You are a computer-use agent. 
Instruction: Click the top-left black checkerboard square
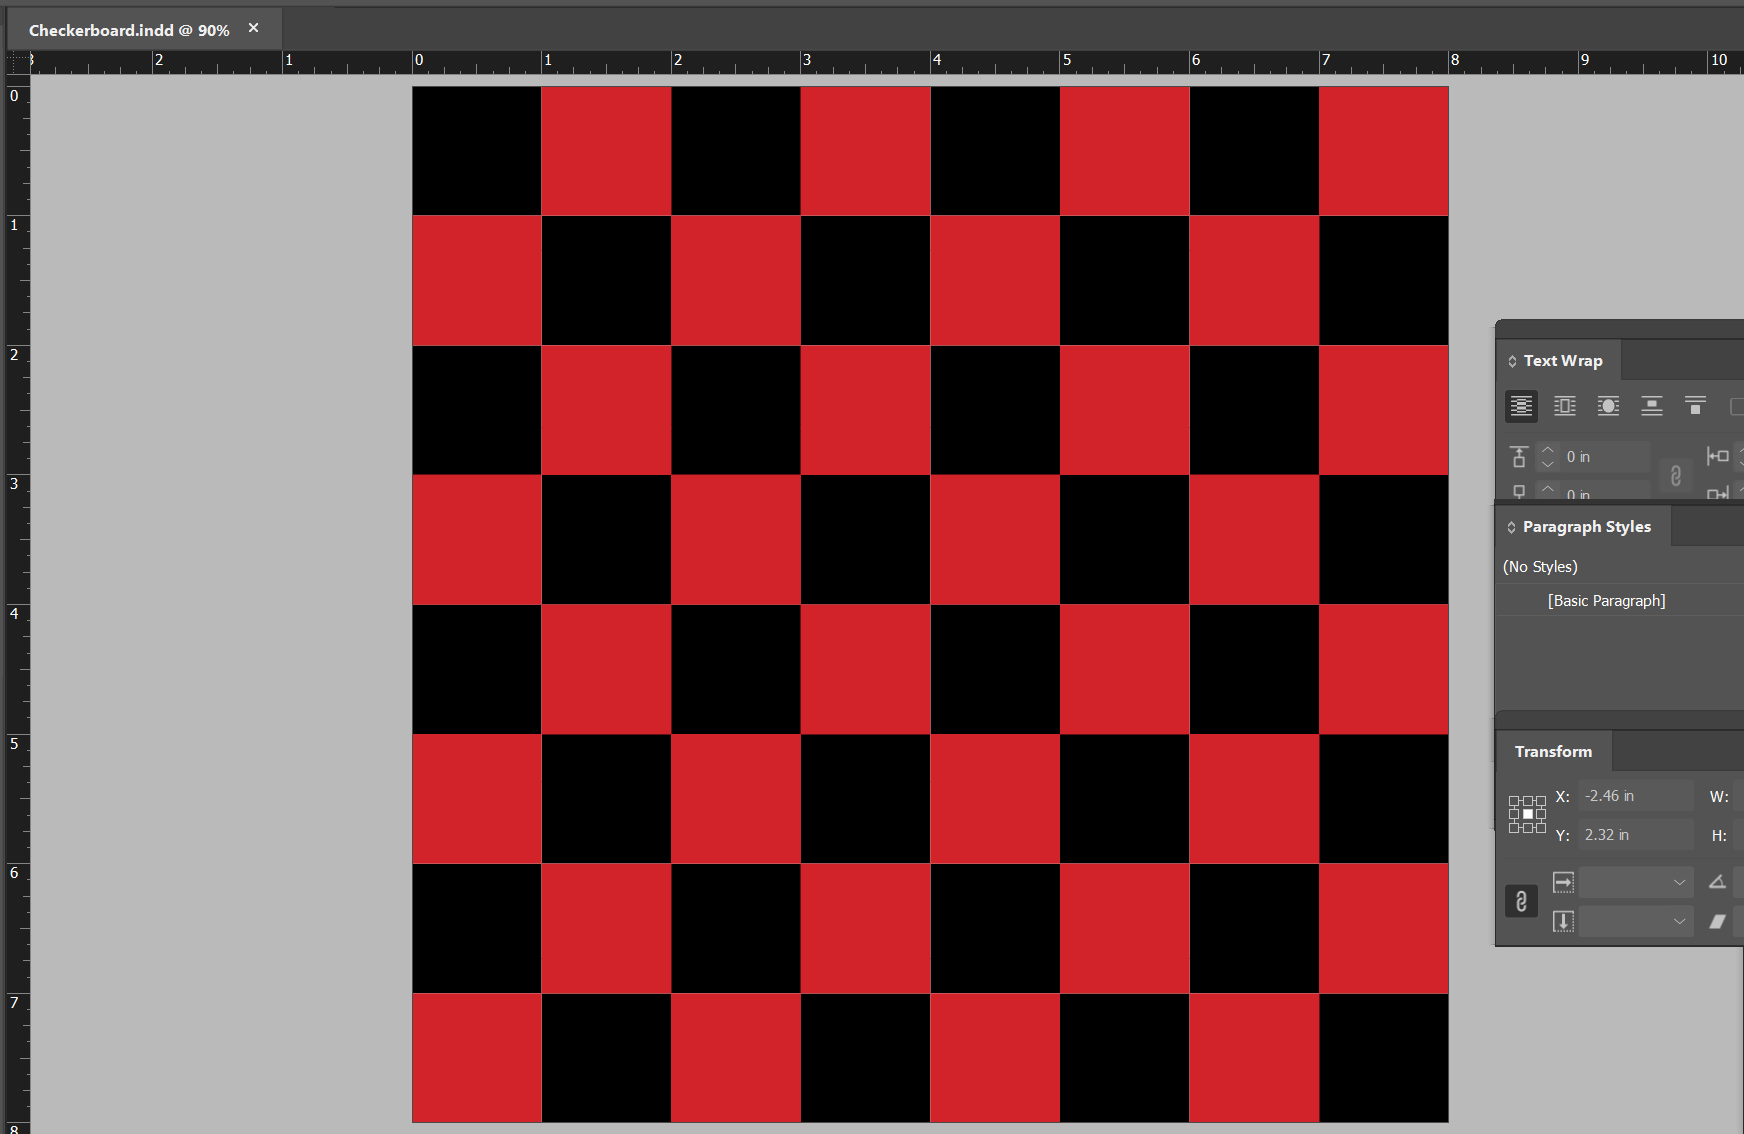click(x=477, y=151)
